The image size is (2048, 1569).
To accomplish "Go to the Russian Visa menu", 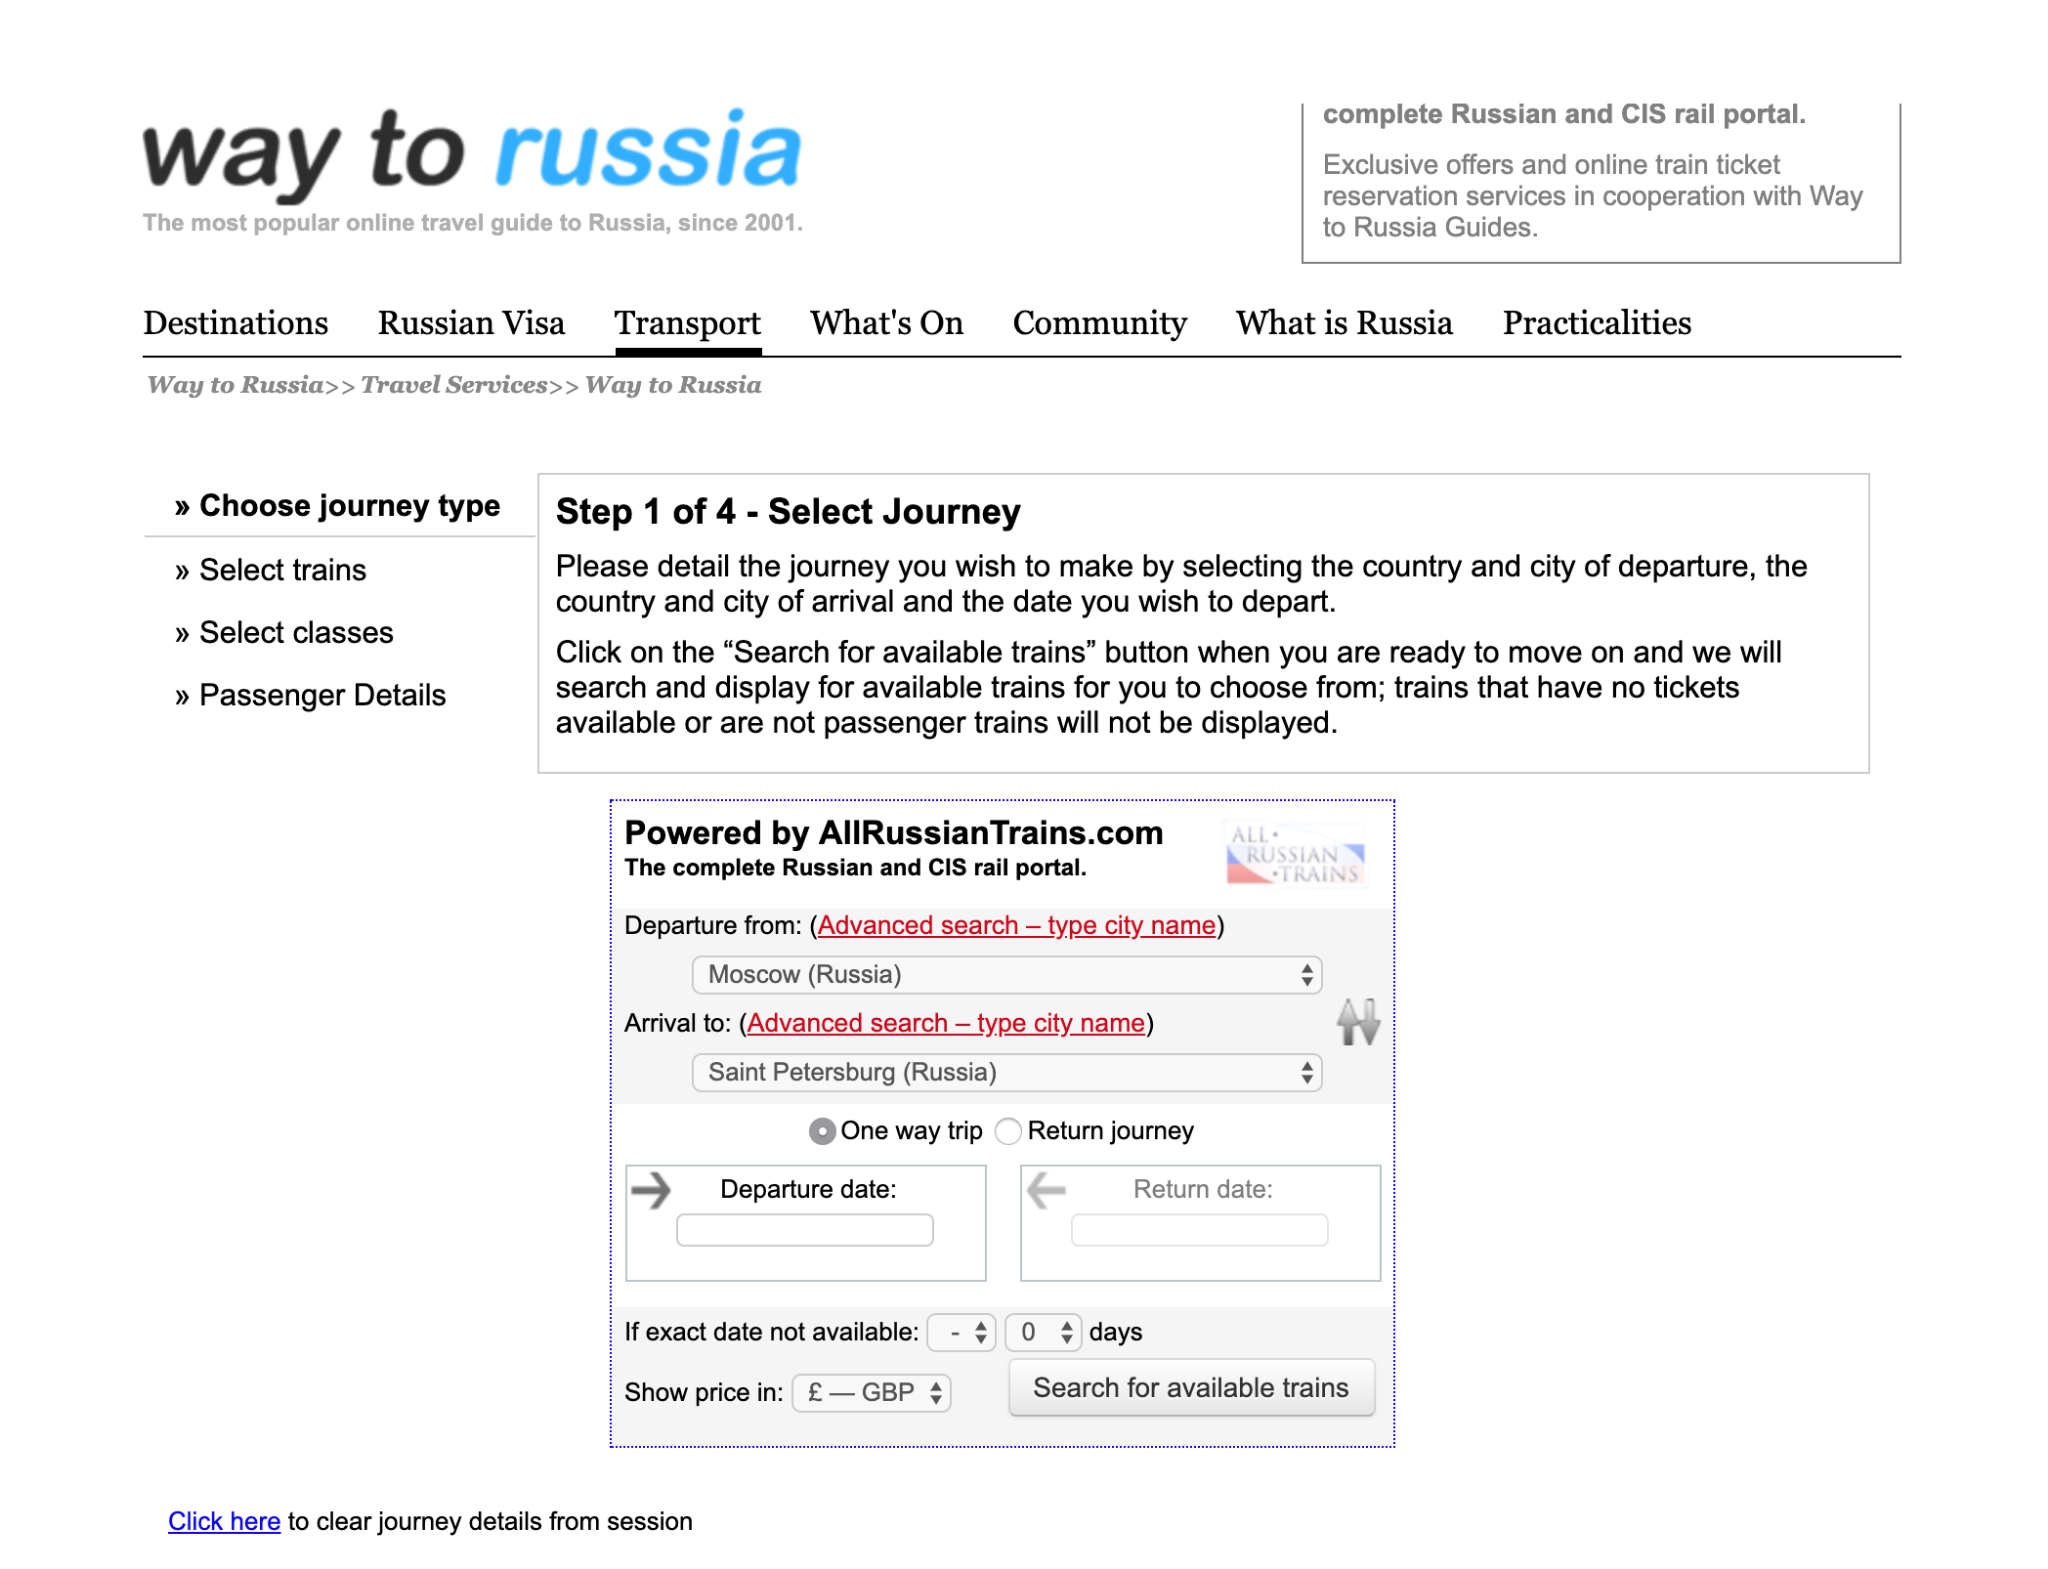I will pos(471,323).
